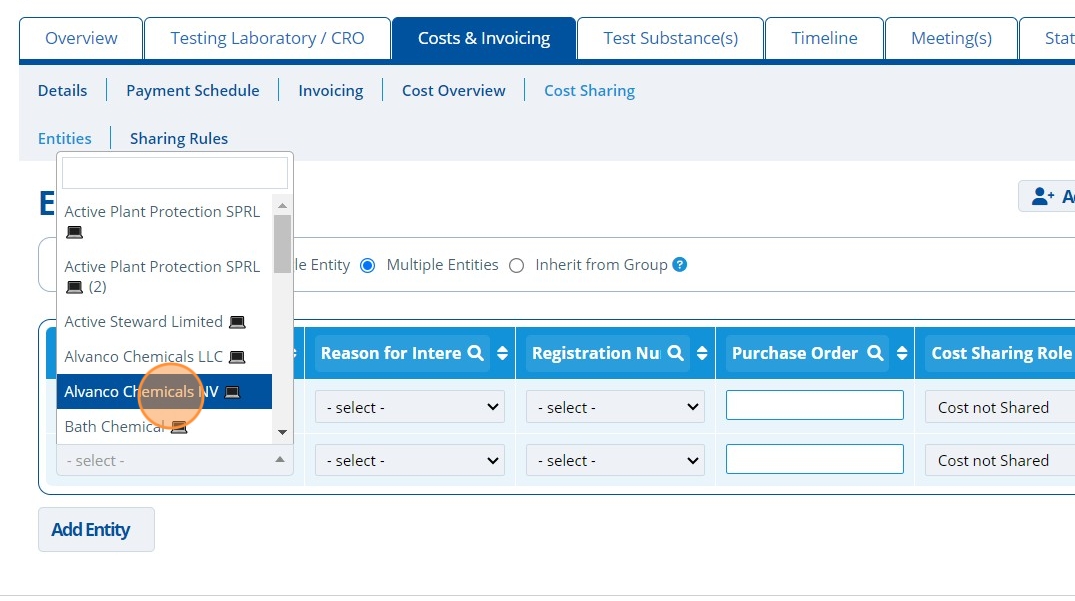Sort the Purchase Order column
Viewport: 1075px width, 601px height.
coord(902,353)
